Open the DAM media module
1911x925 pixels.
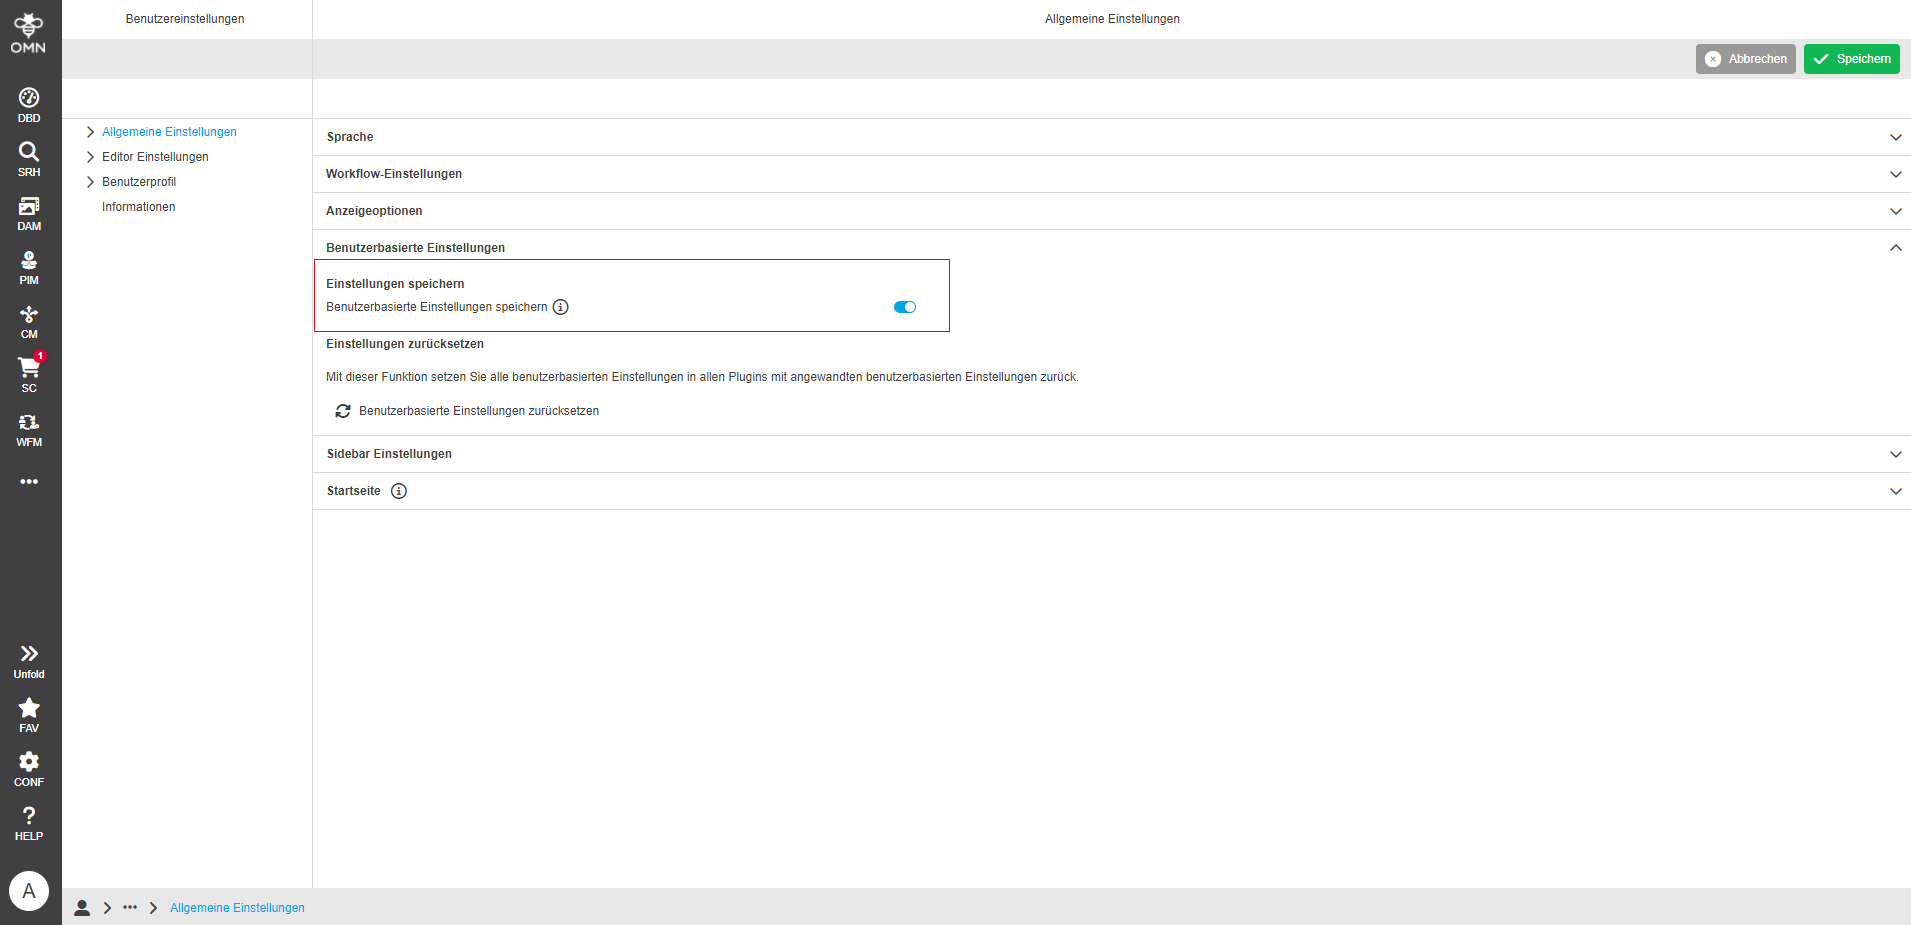[x=28, y=212]
